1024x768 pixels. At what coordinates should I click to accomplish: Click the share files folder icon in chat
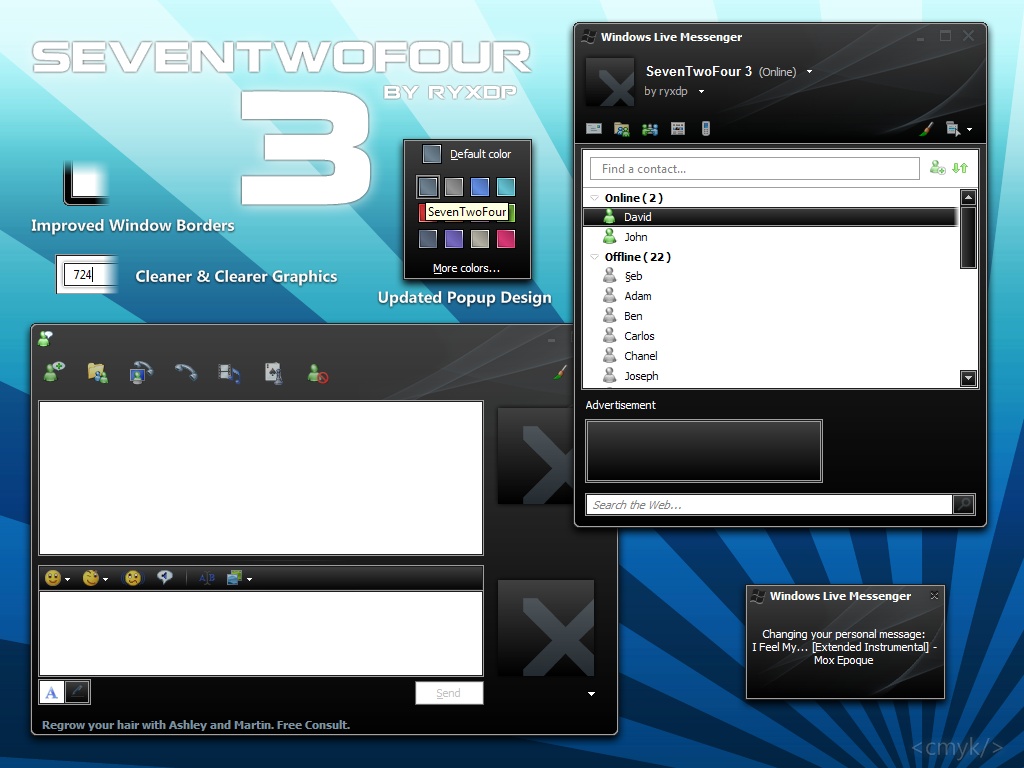(x=98, y=373)
